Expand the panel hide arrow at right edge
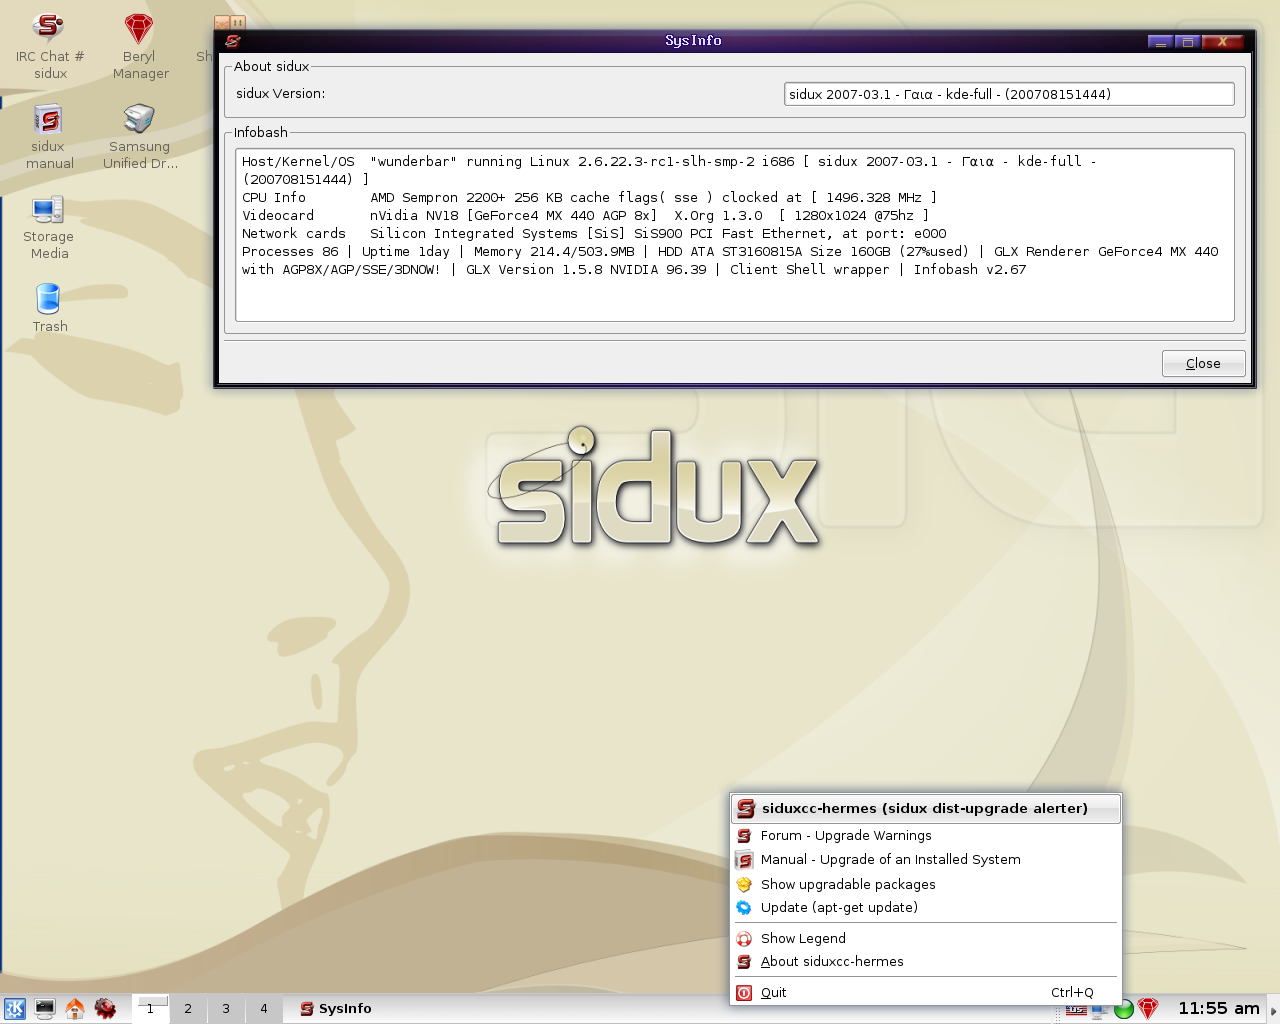1280x1024 pixels. (x=1273, y=1009)
